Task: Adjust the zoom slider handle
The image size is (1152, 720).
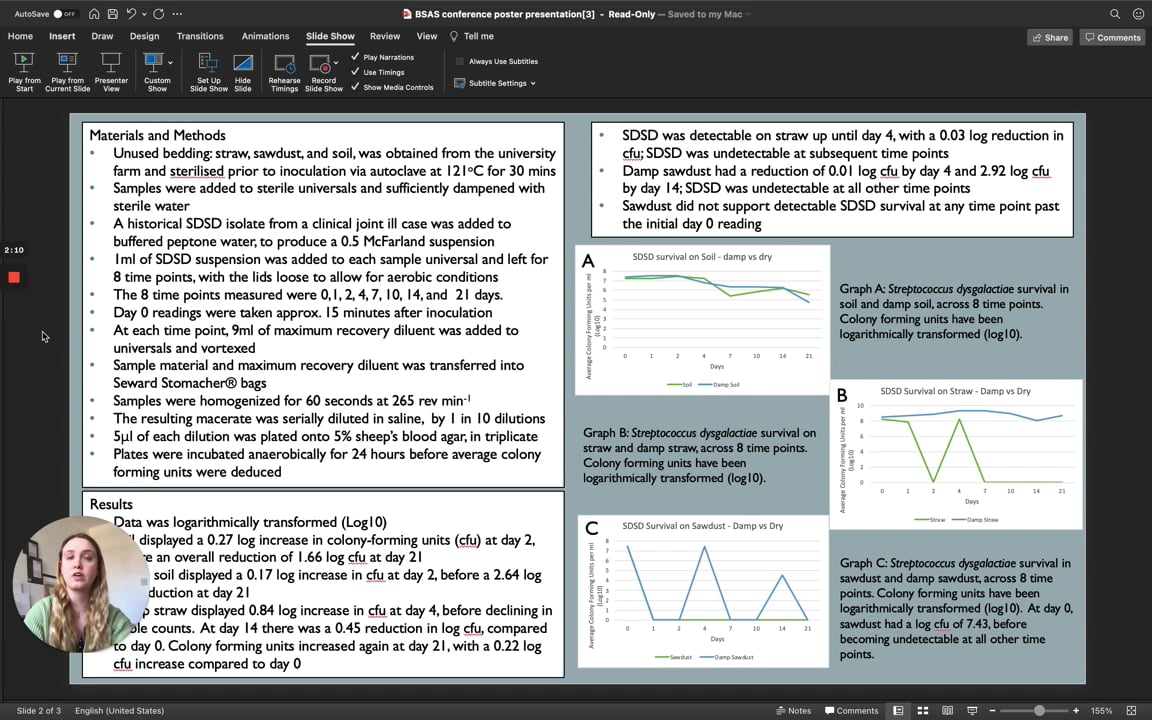Action: click(1039, 711)
